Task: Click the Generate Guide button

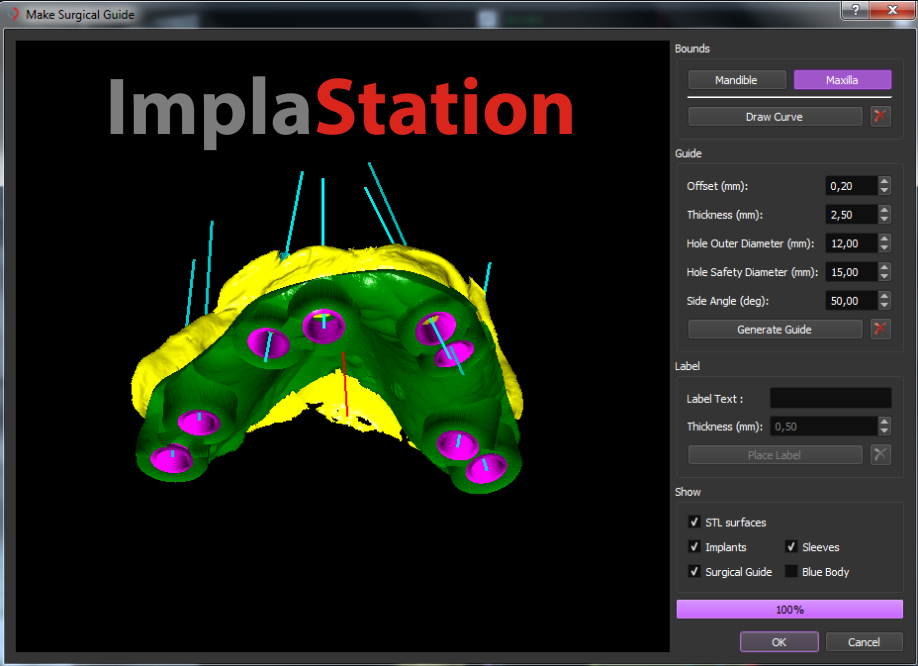Action: [775, 329]
